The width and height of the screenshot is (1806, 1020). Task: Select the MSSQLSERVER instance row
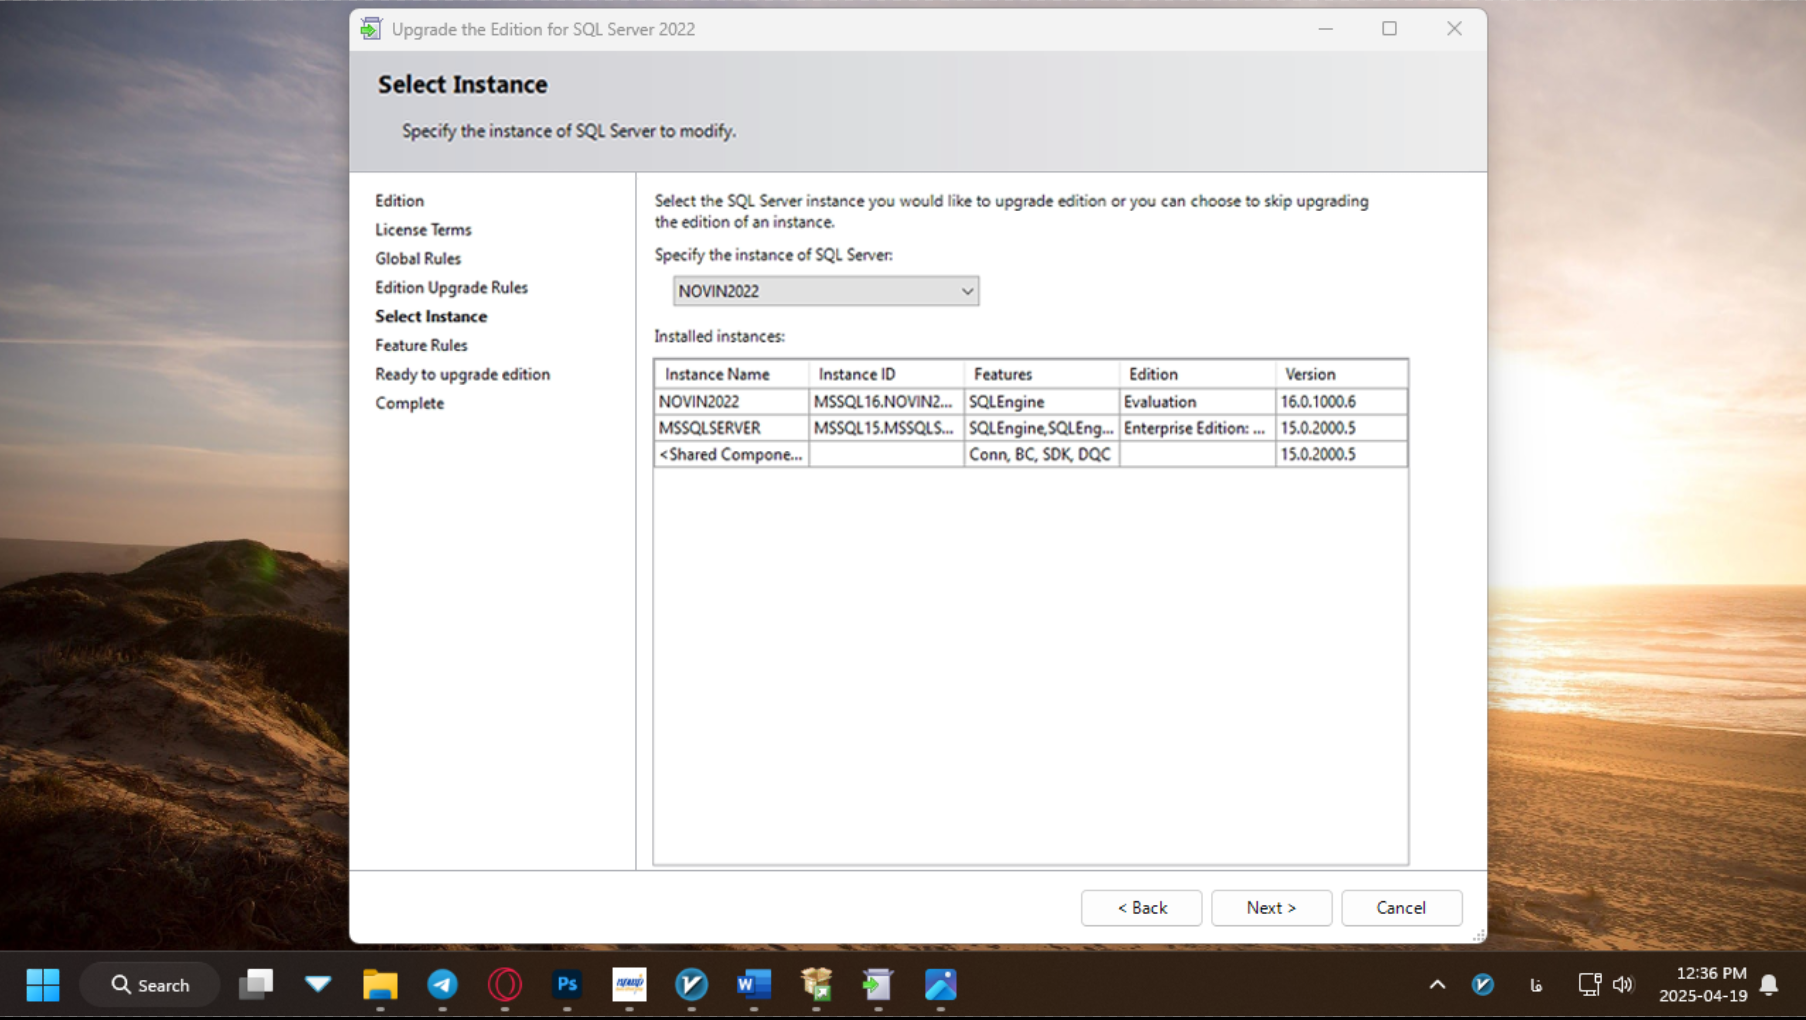click(x=1030, y=428)
